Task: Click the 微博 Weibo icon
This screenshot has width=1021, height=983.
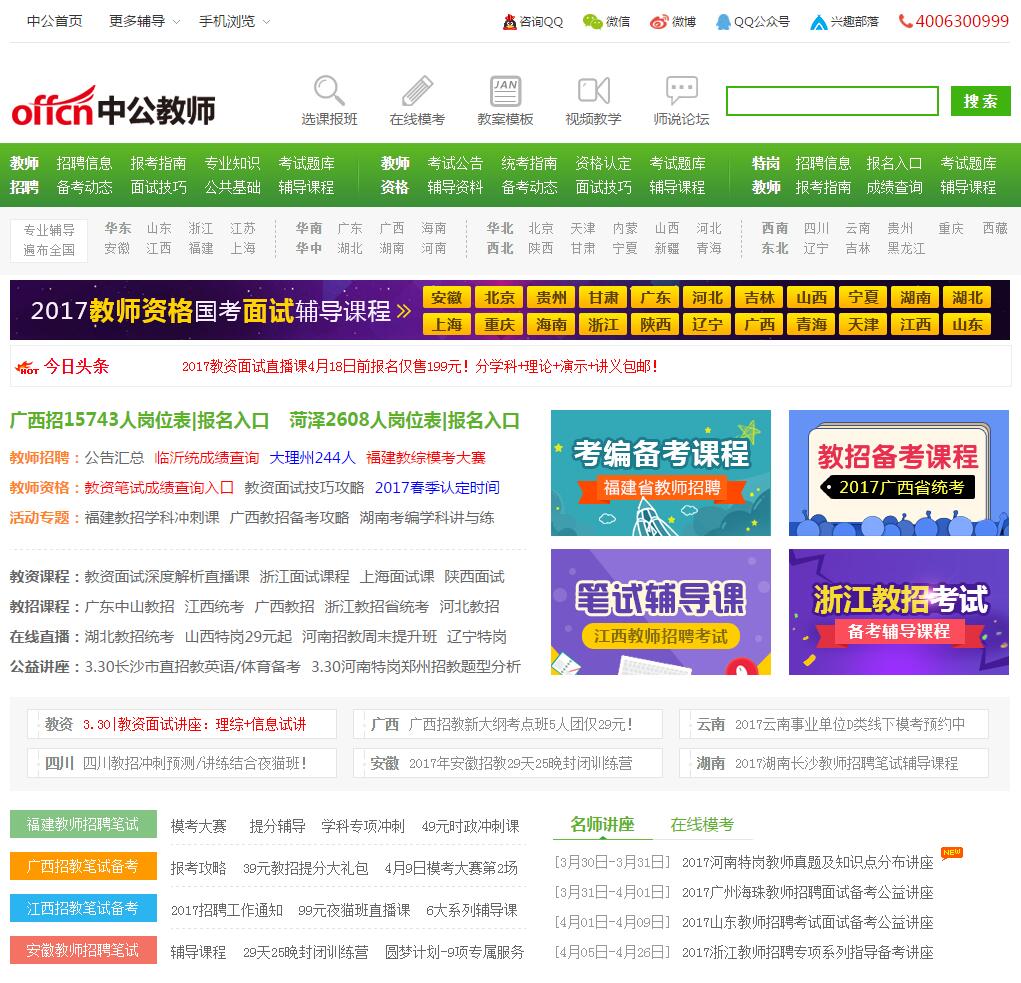Action: [659, 22]
